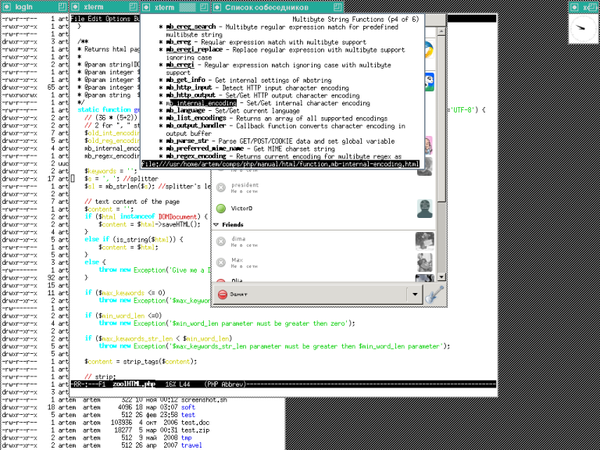Viewport: 600px width, 450px height.
Task: Click the offline status icon beside president
Action: pos(221,187)
